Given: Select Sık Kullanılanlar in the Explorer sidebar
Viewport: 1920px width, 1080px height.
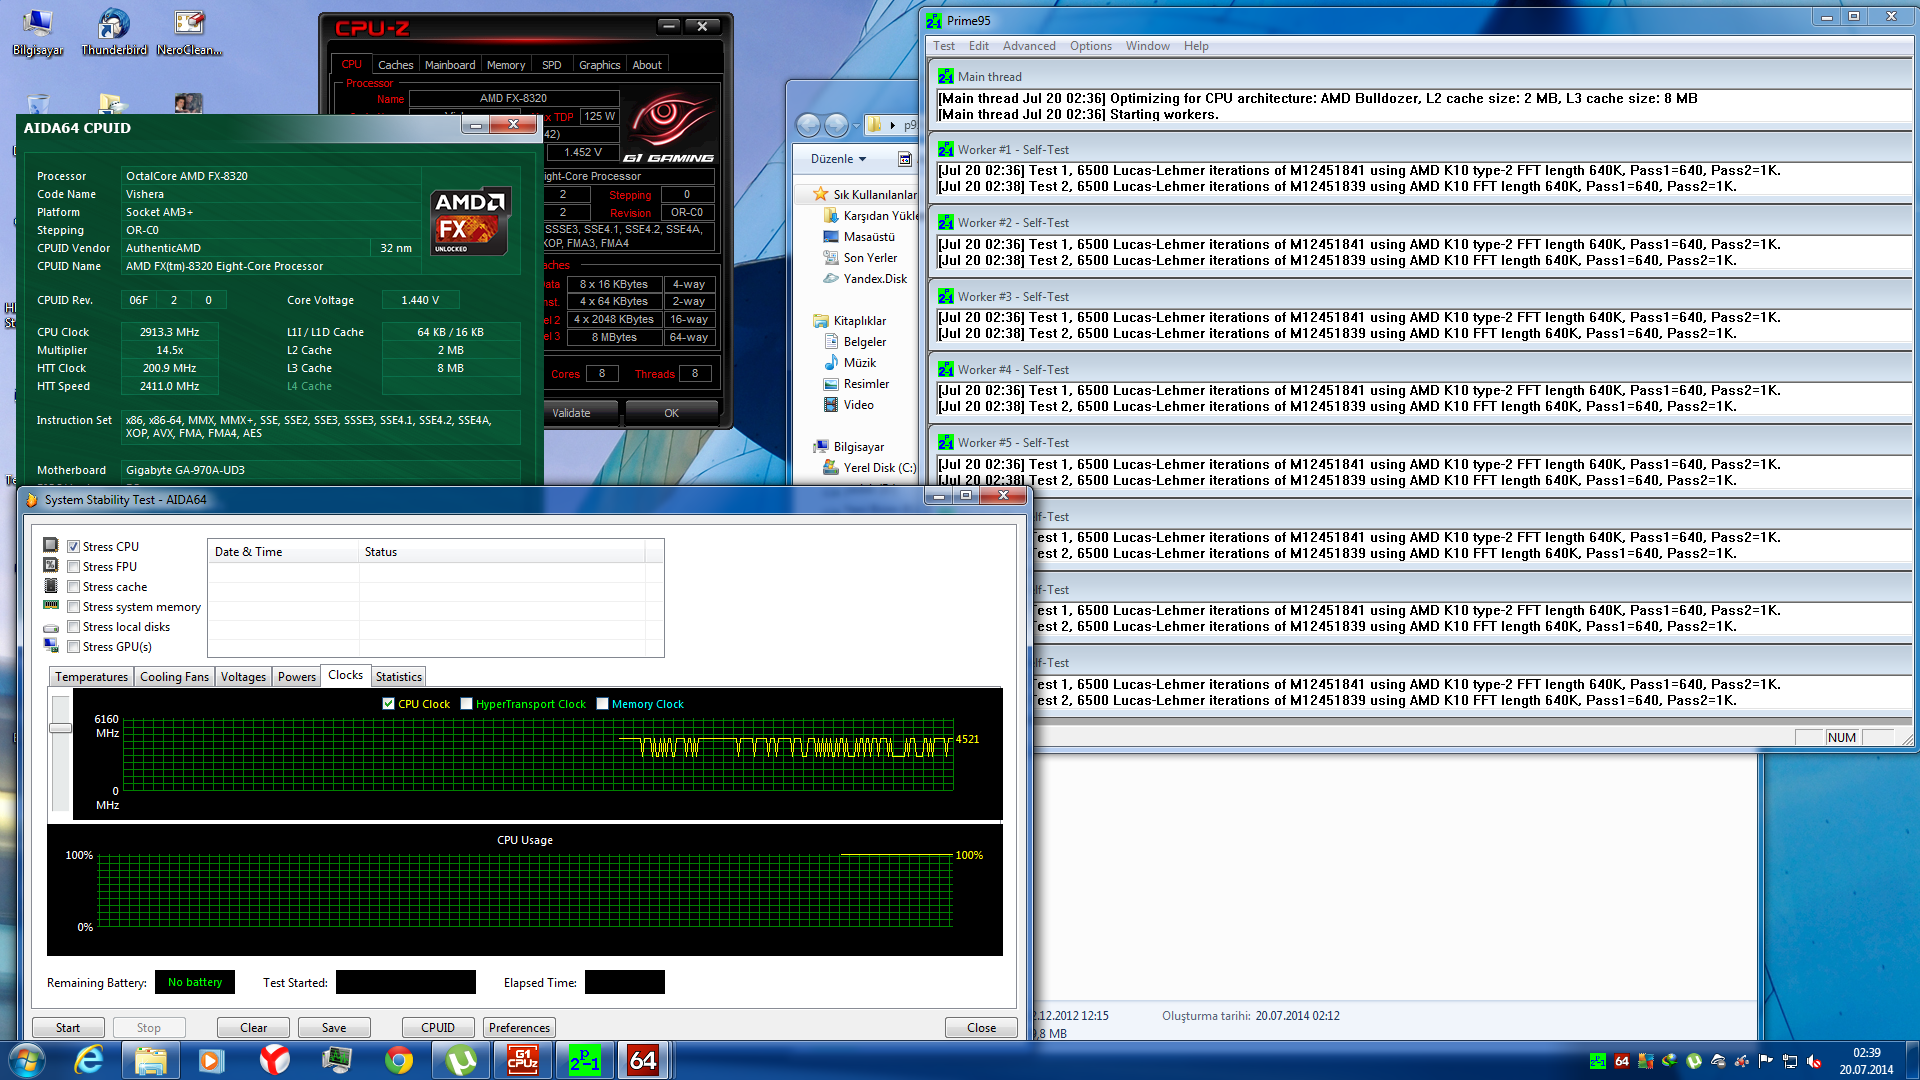Looking at the screenshot, I should click(864, 195).
